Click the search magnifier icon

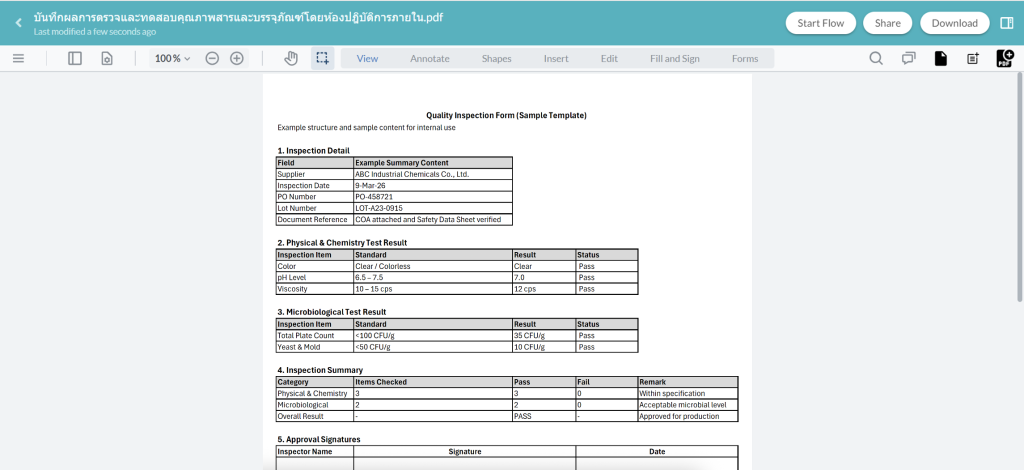876,58
